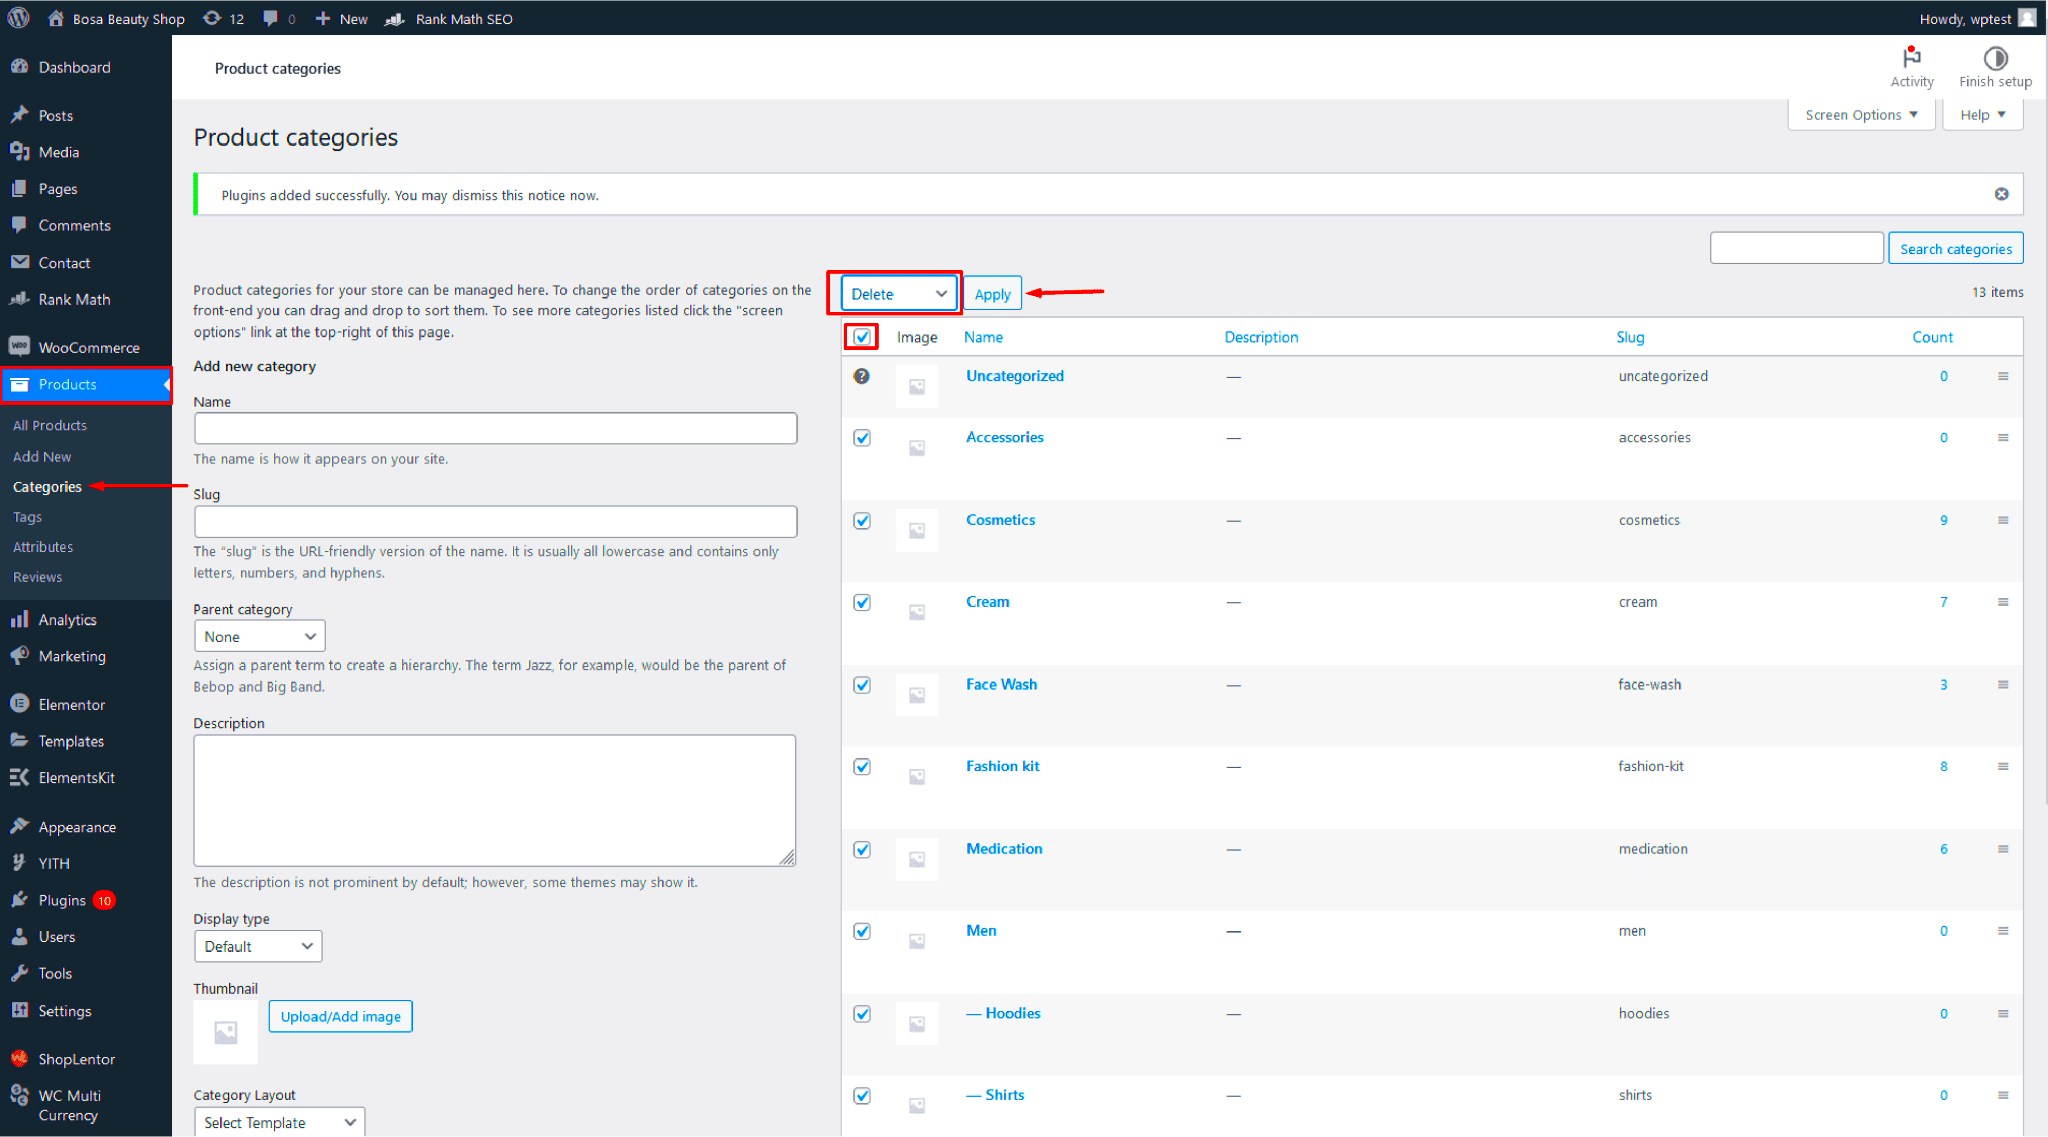This screenshot has width=2048, height=1137.
Task: Click the WordPress logo icon in admin bar
Action: (x=18, y=18)
